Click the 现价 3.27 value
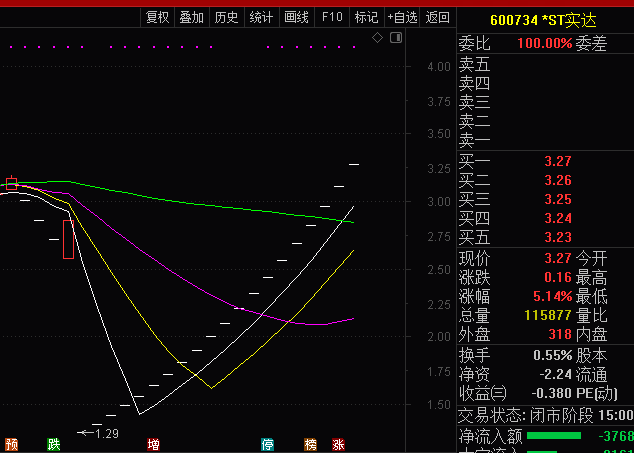634x453 pixels. click(x=558, y=258)
